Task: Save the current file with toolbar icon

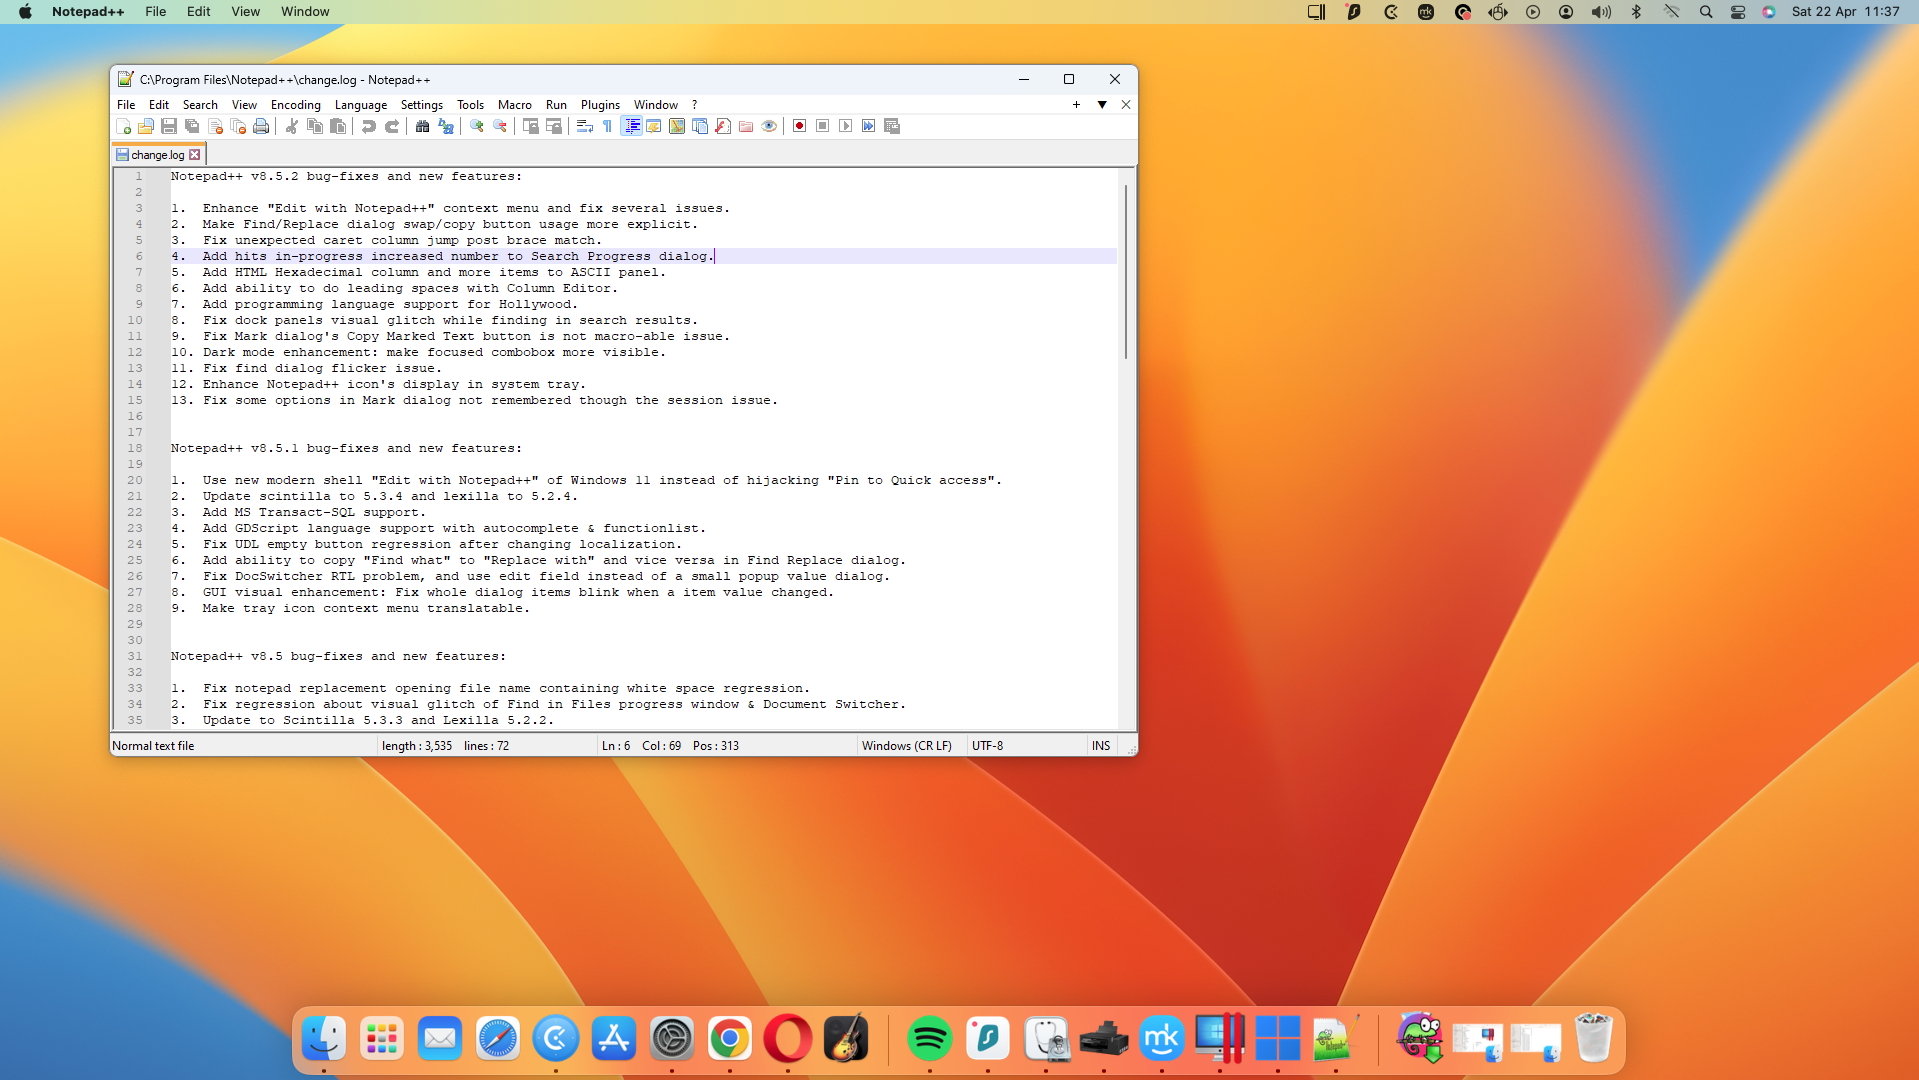Action: [169, 126]
